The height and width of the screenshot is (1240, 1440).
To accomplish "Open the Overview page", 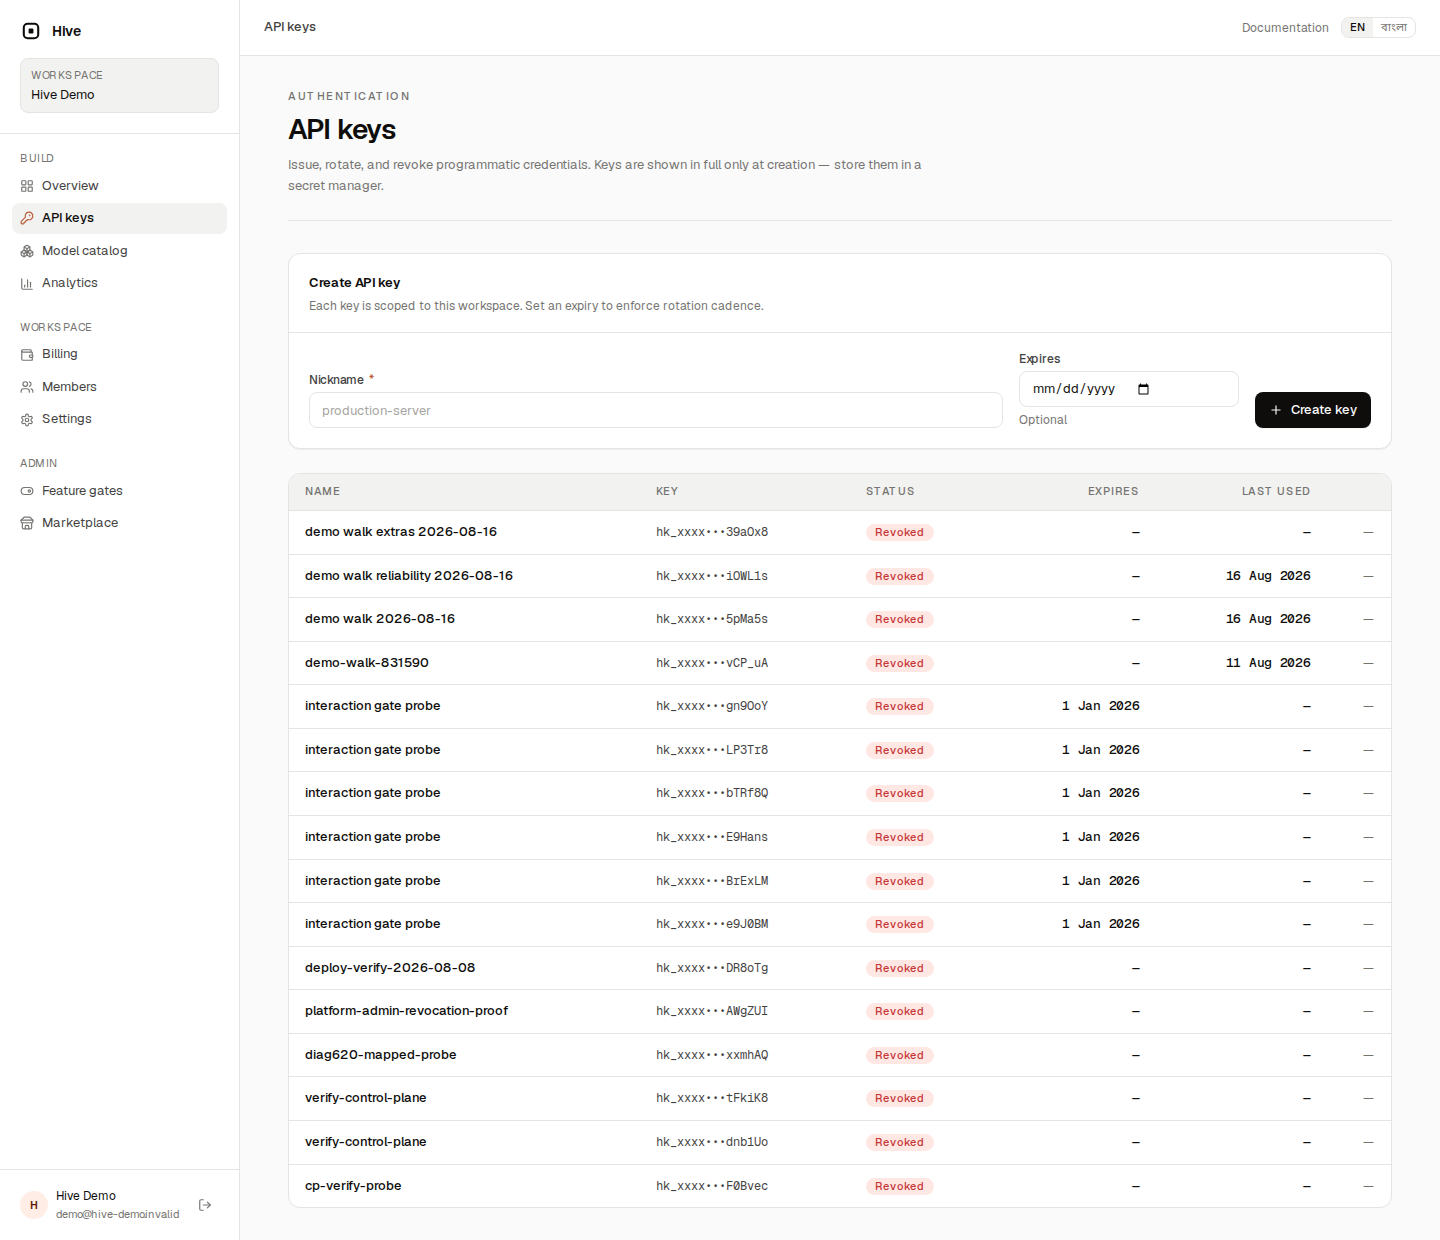I will (119, 186).
